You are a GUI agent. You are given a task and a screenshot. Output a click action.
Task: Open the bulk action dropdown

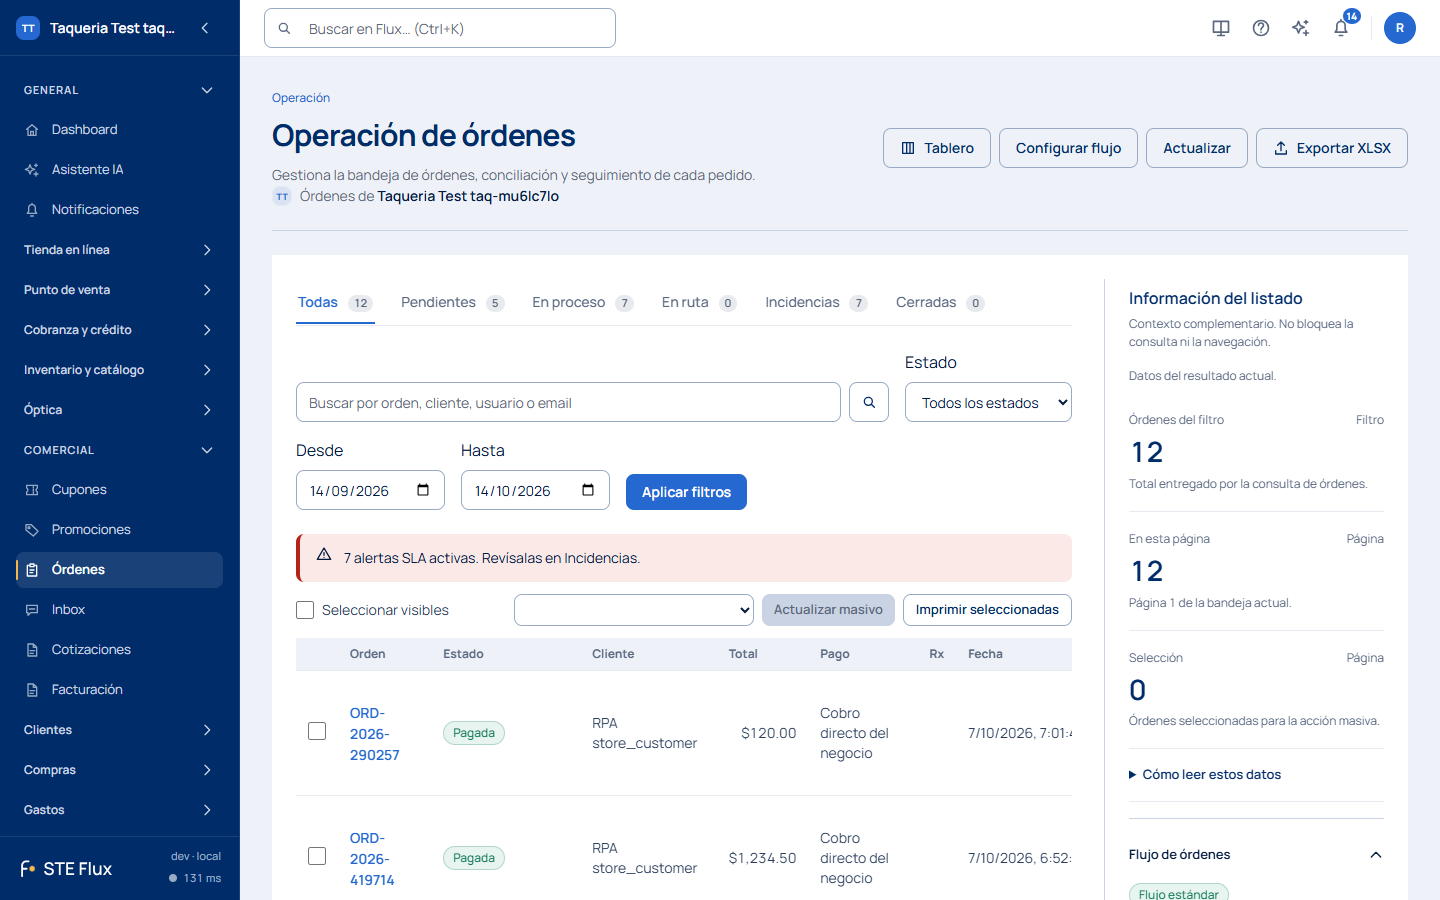[634, 610]
